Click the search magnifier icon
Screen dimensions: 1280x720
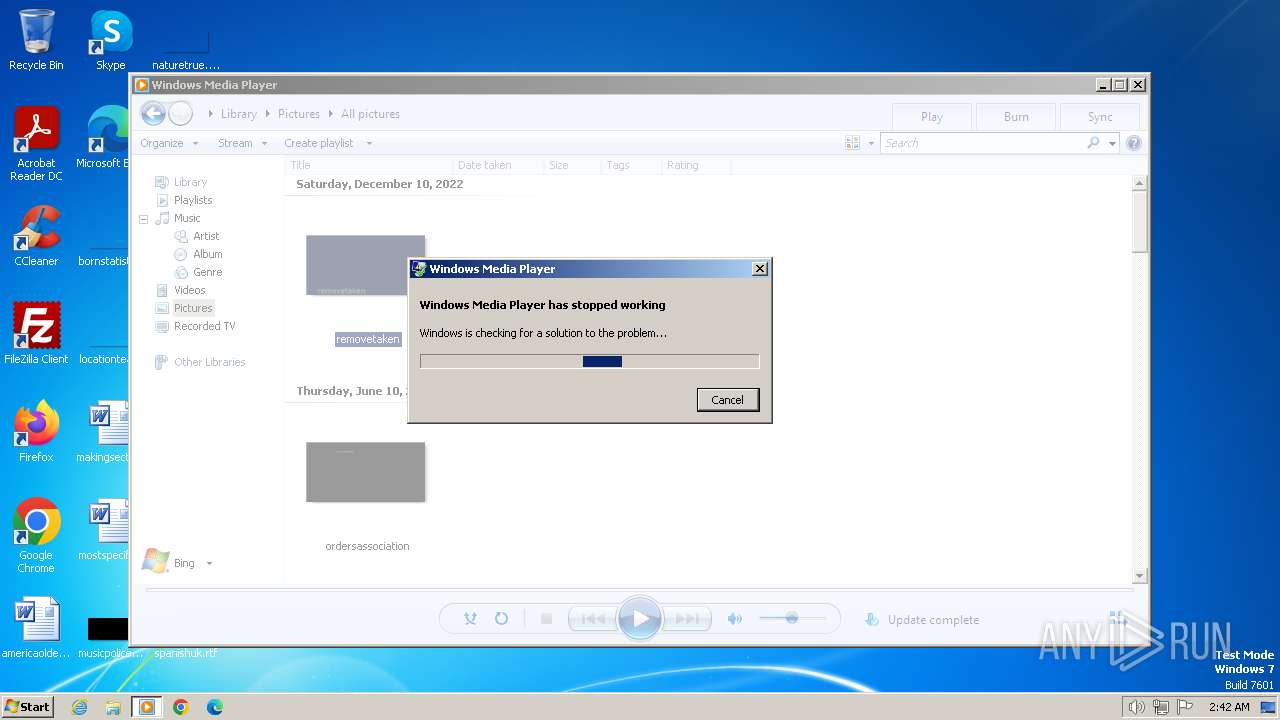point(1094,143)
